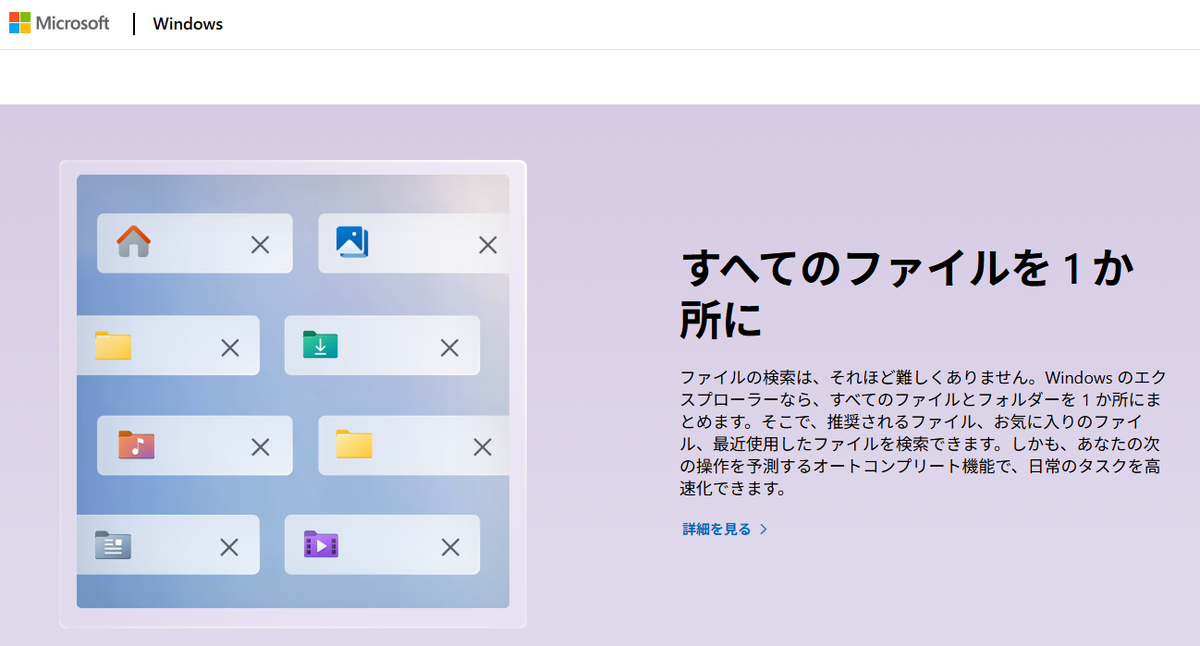
Task: Click the gray Documents folder icon
Action: coord(113,545)
